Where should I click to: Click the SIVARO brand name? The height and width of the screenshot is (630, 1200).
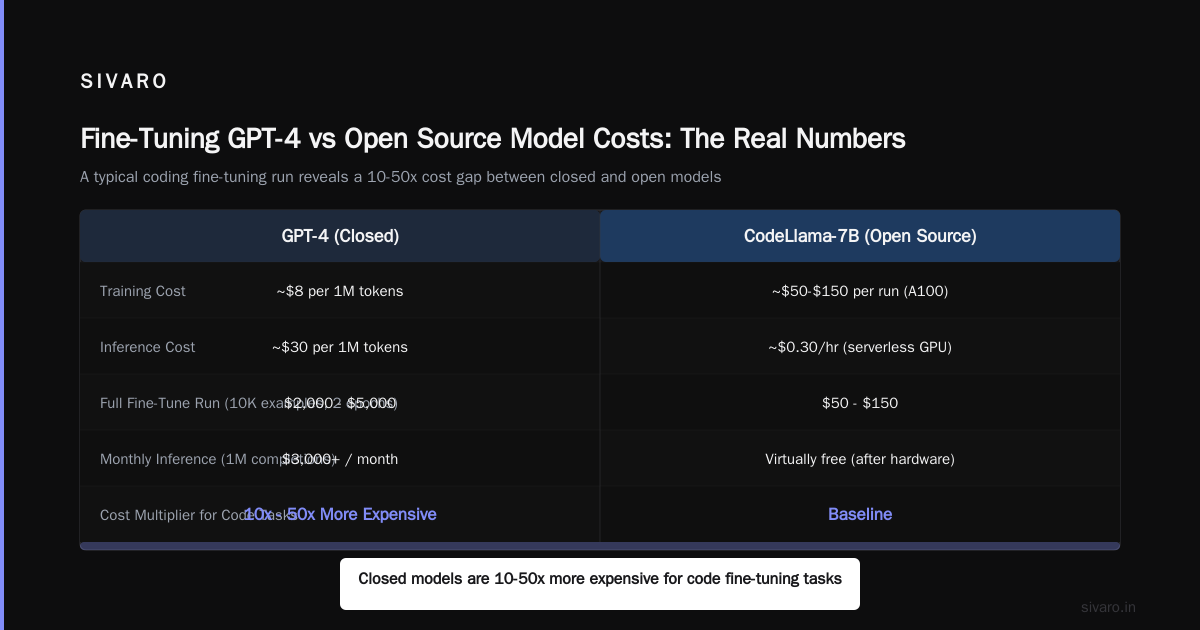124,82
